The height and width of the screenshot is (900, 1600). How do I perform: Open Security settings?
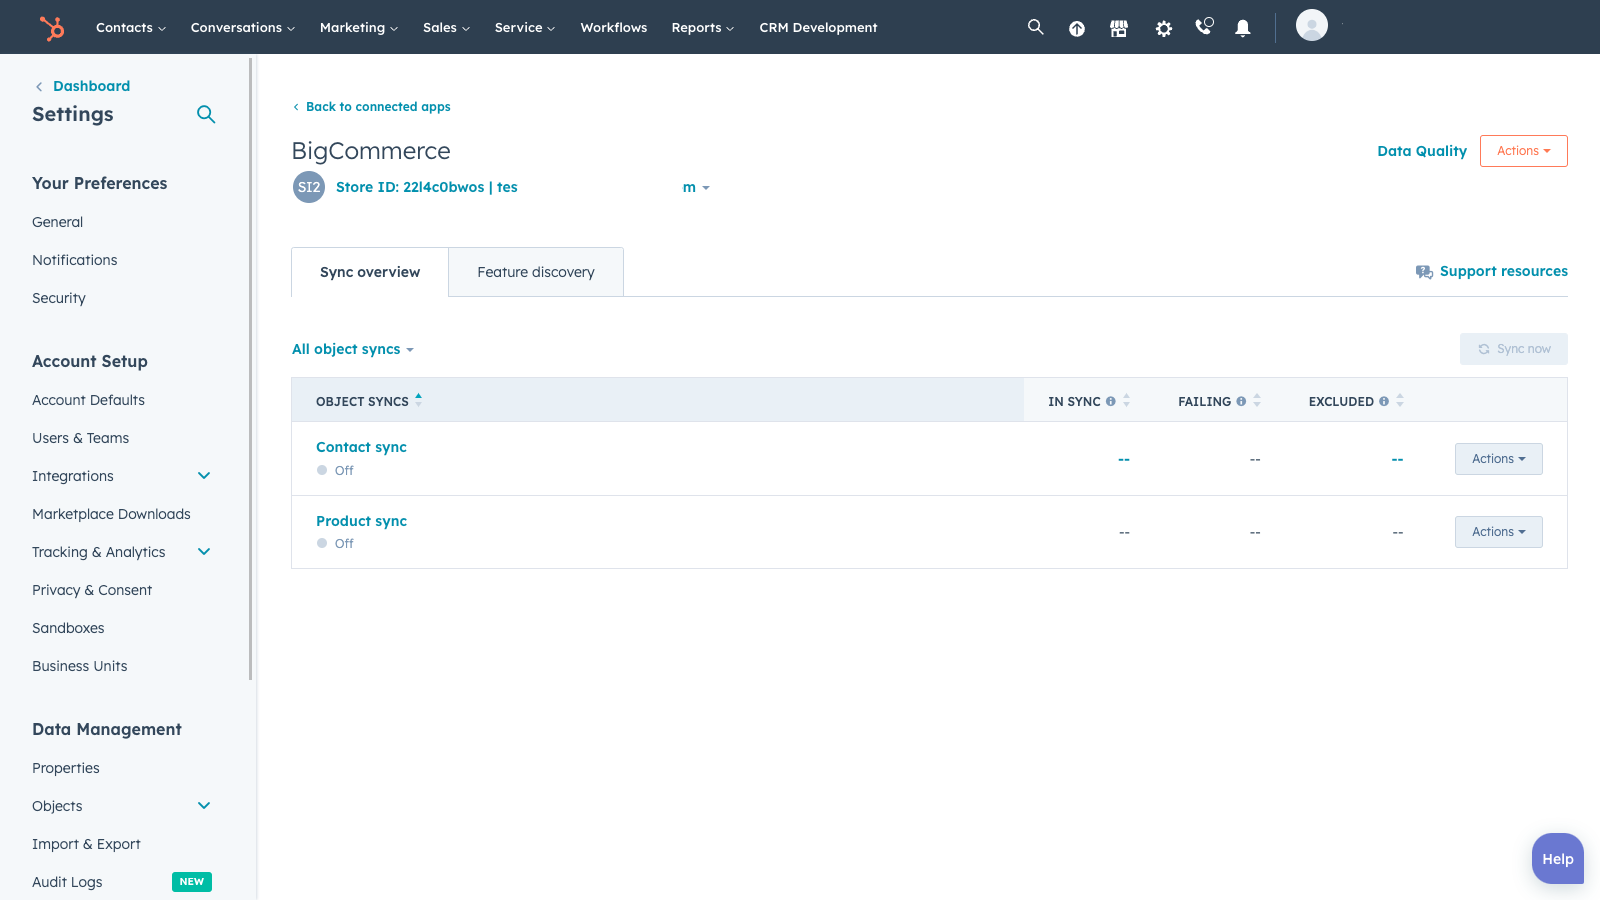click(59, 298)
